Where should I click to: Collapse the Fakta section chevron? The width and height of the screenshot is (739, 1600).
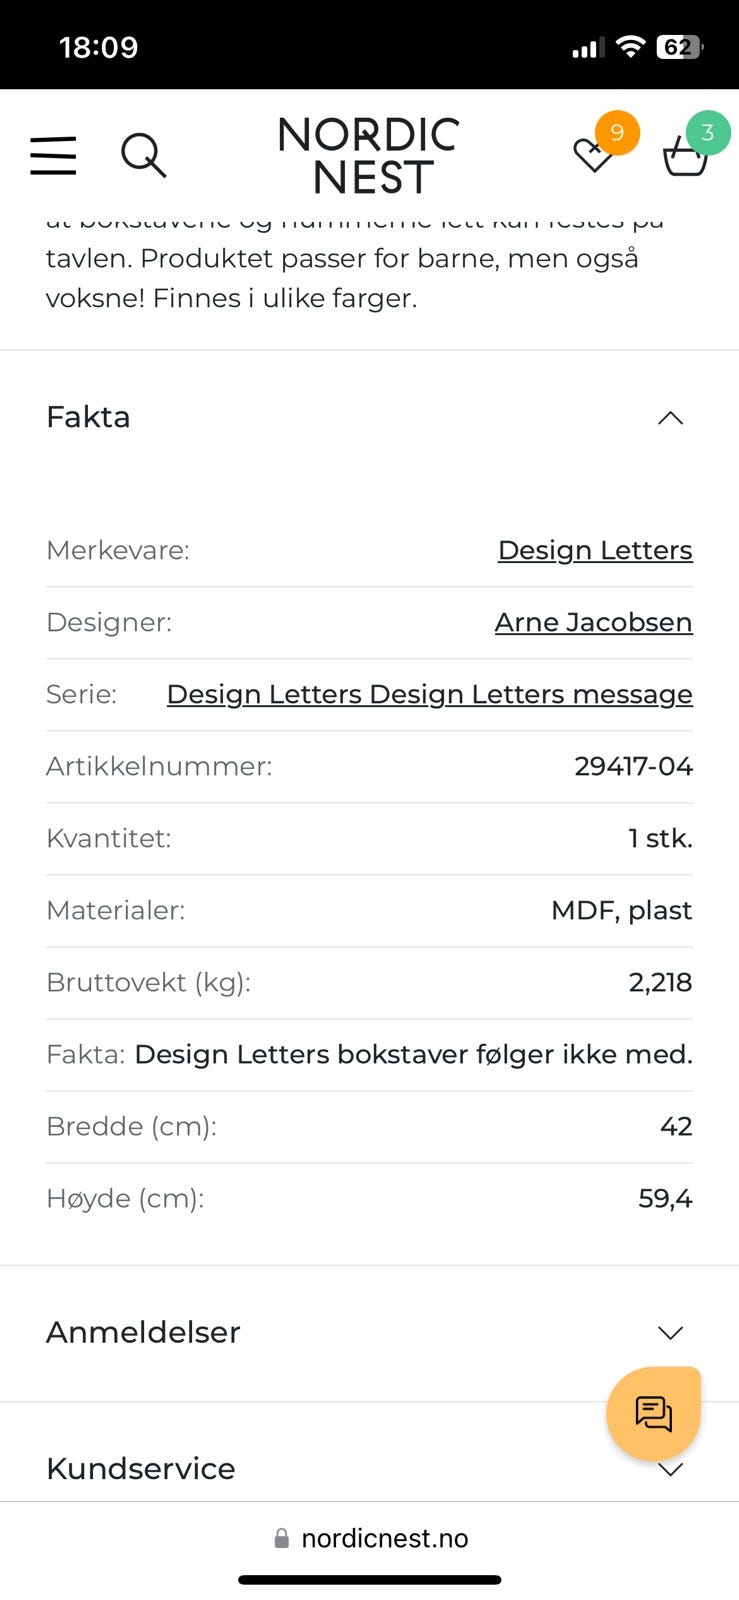(670, 418)
